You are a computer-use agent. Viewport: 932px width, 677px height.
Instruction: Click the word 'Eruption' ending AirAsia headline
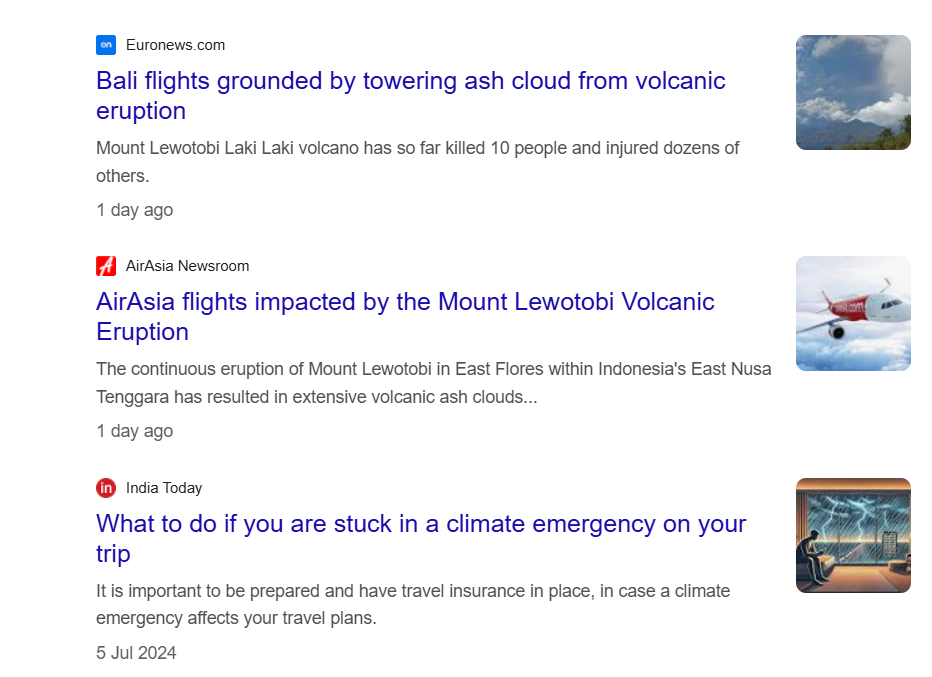[142, 332]
